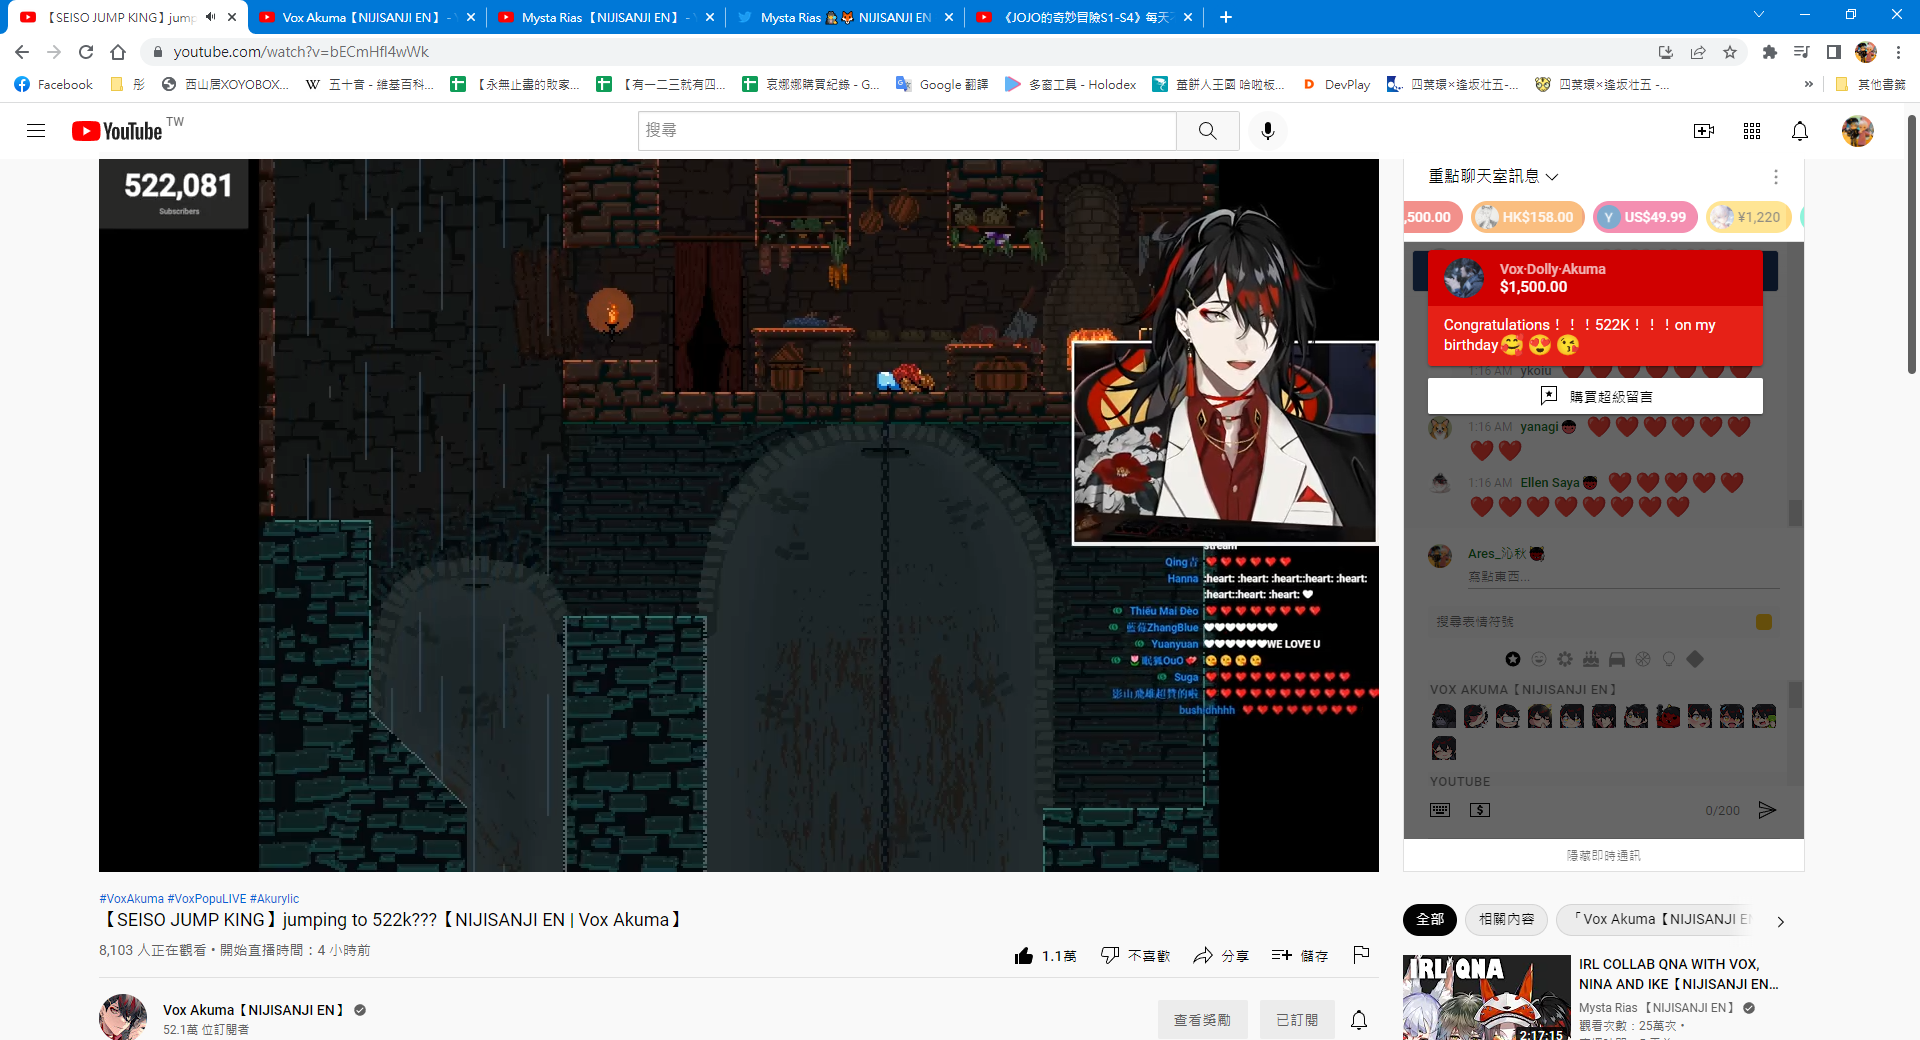
Task: Open Super Chat dollar icon in chat
Action: (x=1480, y=810)
